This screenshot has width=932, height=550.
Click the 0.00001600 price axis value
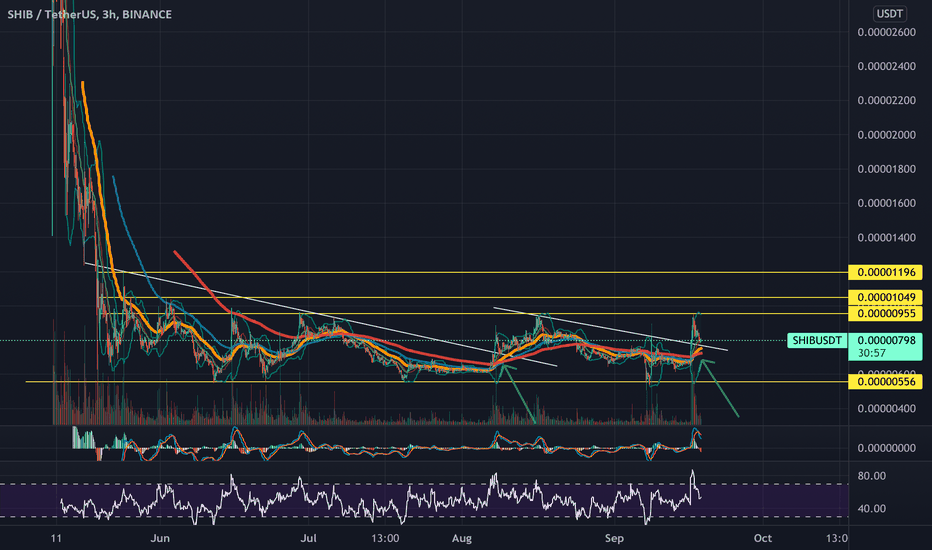tap(886, 203)
